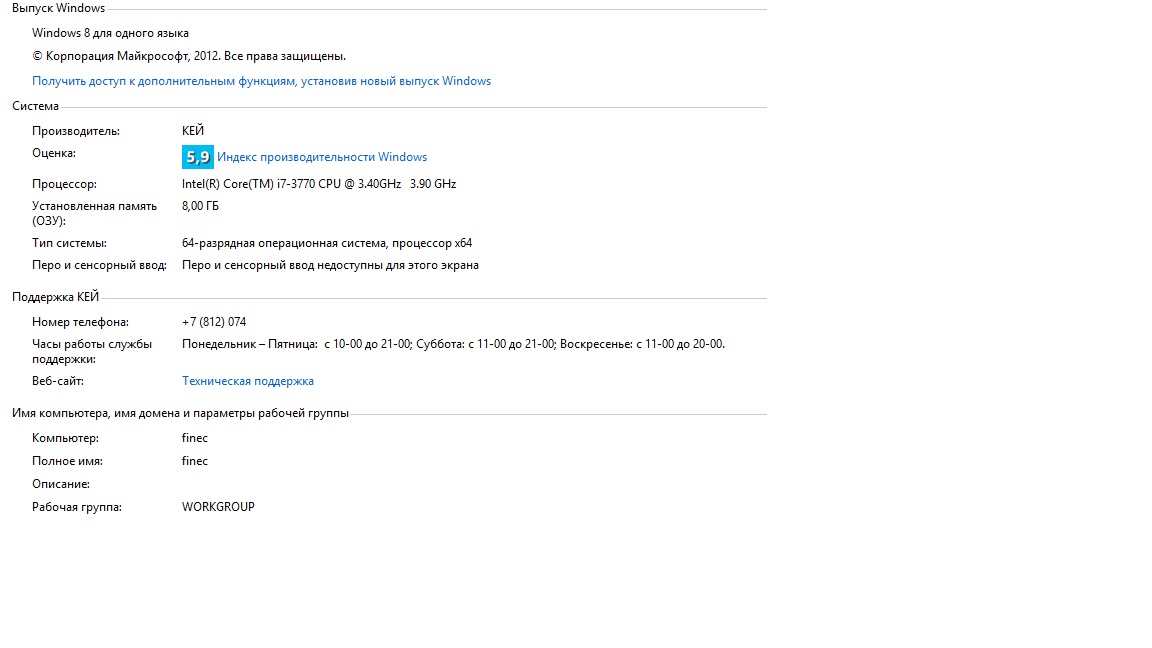
Task: Click the 8,00 ГБ installed memory value
Action: 200,206
